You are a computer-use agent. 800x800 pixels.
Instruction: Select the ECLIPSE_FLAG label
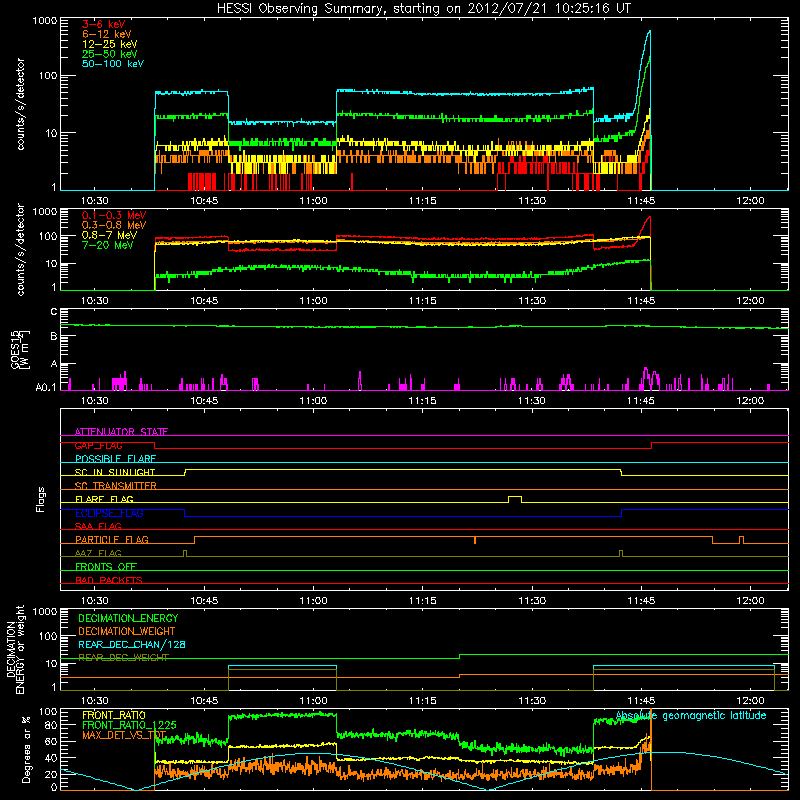[x=109, y=513]
